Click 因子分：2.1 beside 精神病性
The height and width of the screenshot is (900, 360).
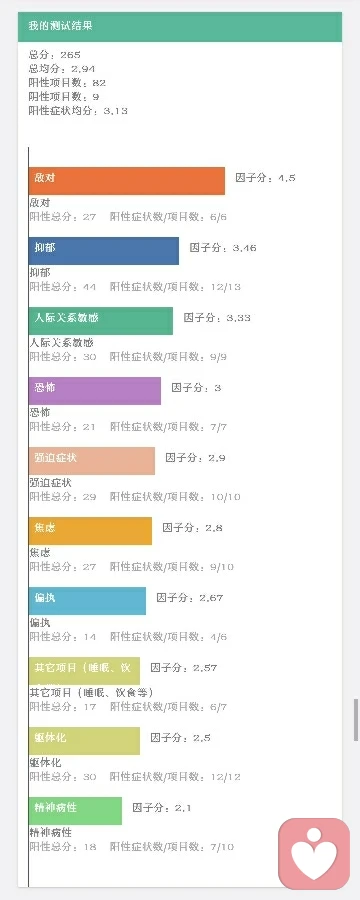point(162,808)
